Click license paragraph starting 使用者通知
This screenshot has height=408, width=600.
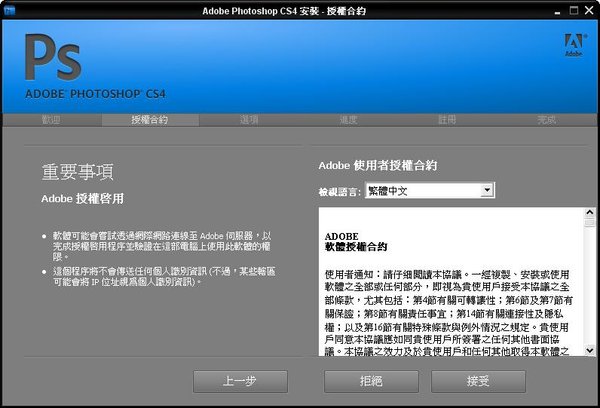tap(448, 313)
